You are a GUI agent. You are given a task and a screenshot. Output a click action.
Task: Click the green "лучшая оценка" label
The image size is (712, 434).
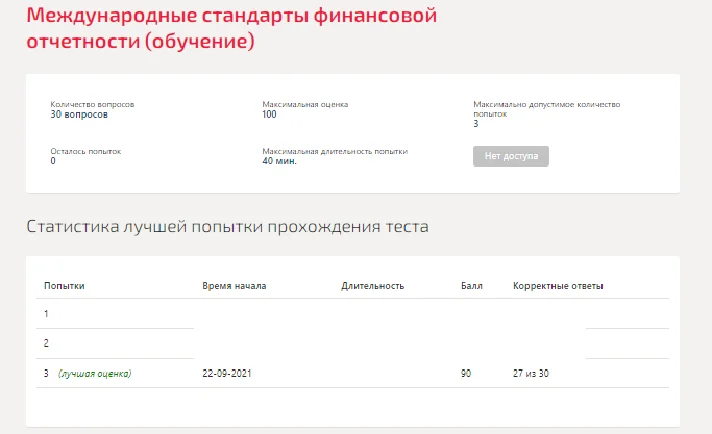(x=94, y=374)
